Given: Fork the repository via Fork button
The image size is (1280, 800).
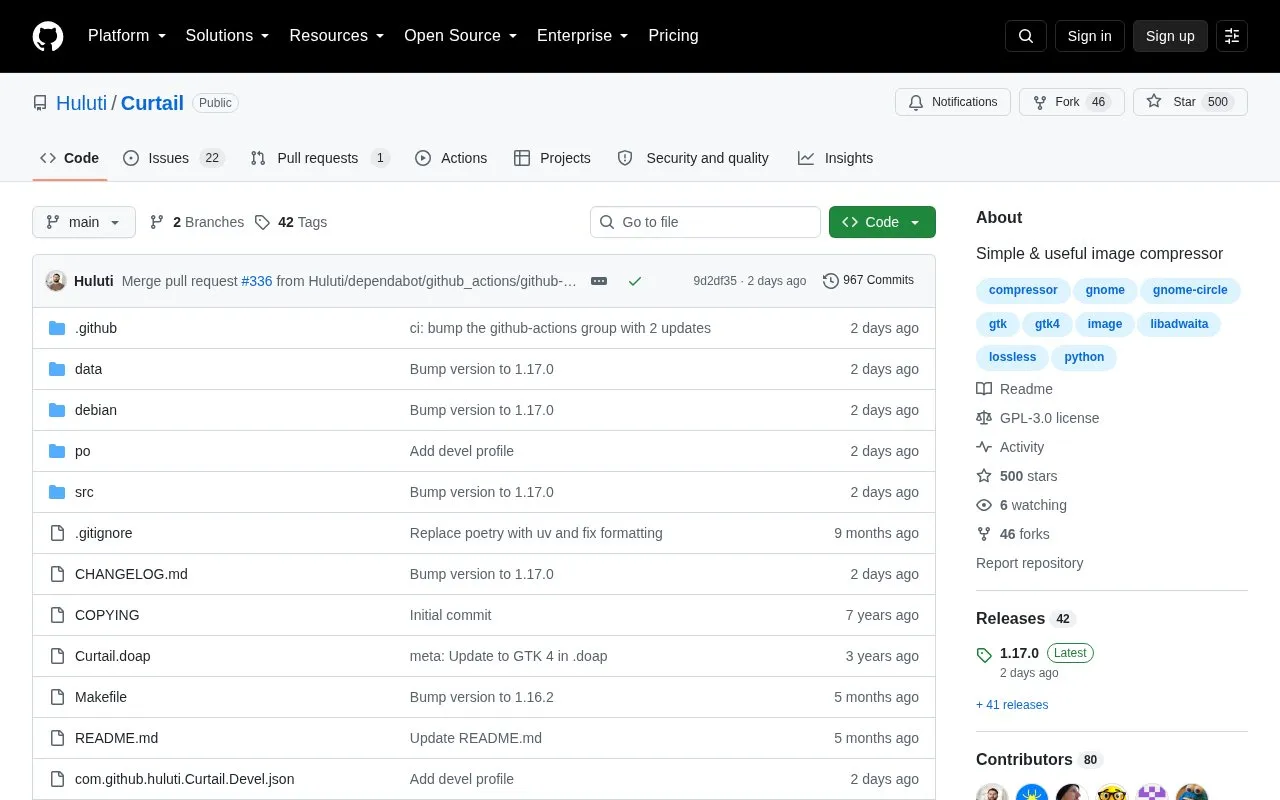Looking at the screenshot, I should coord(1072,102).
